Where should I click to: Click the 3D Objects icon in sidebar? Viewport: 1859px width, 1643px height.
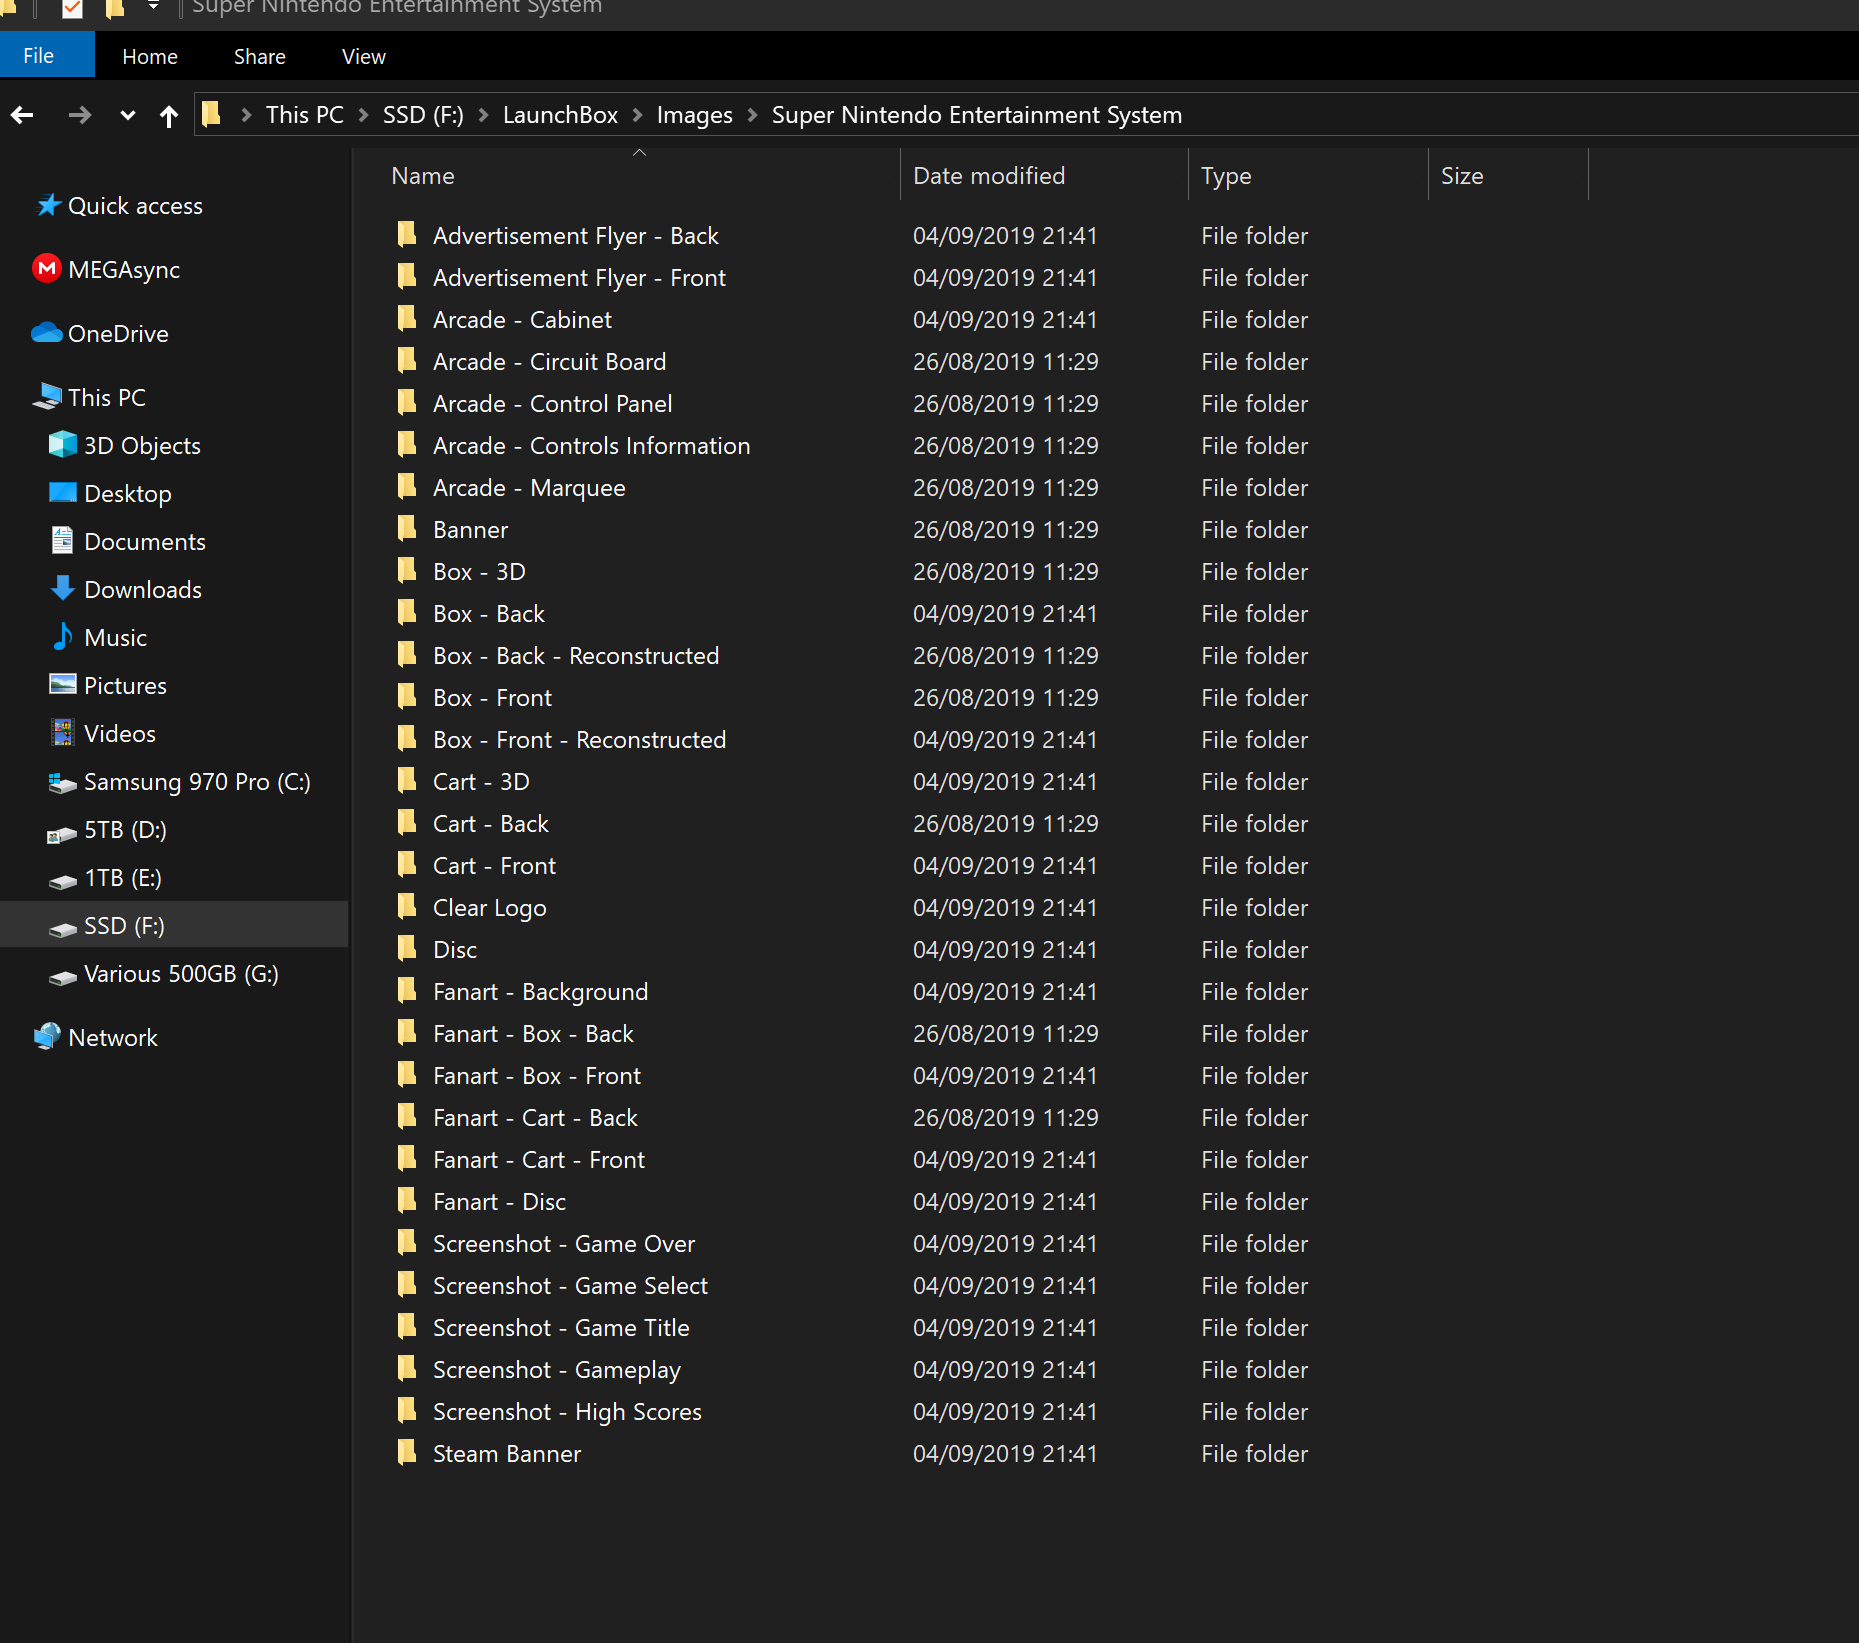tap(63, 444)
